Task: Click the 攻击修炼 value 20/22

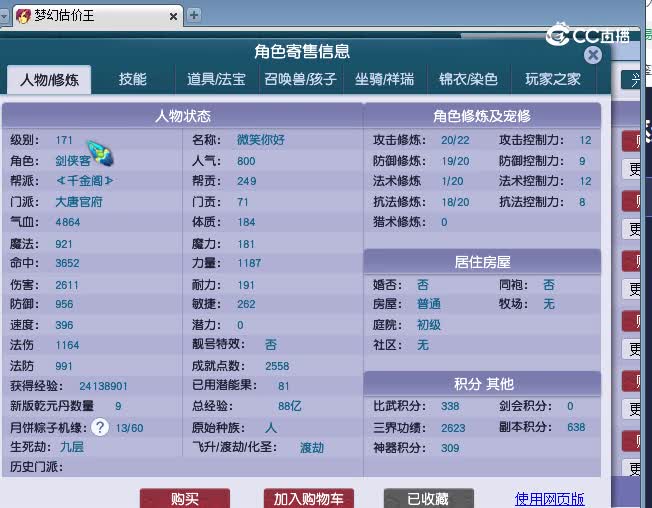Action: (x=455, y=140)
